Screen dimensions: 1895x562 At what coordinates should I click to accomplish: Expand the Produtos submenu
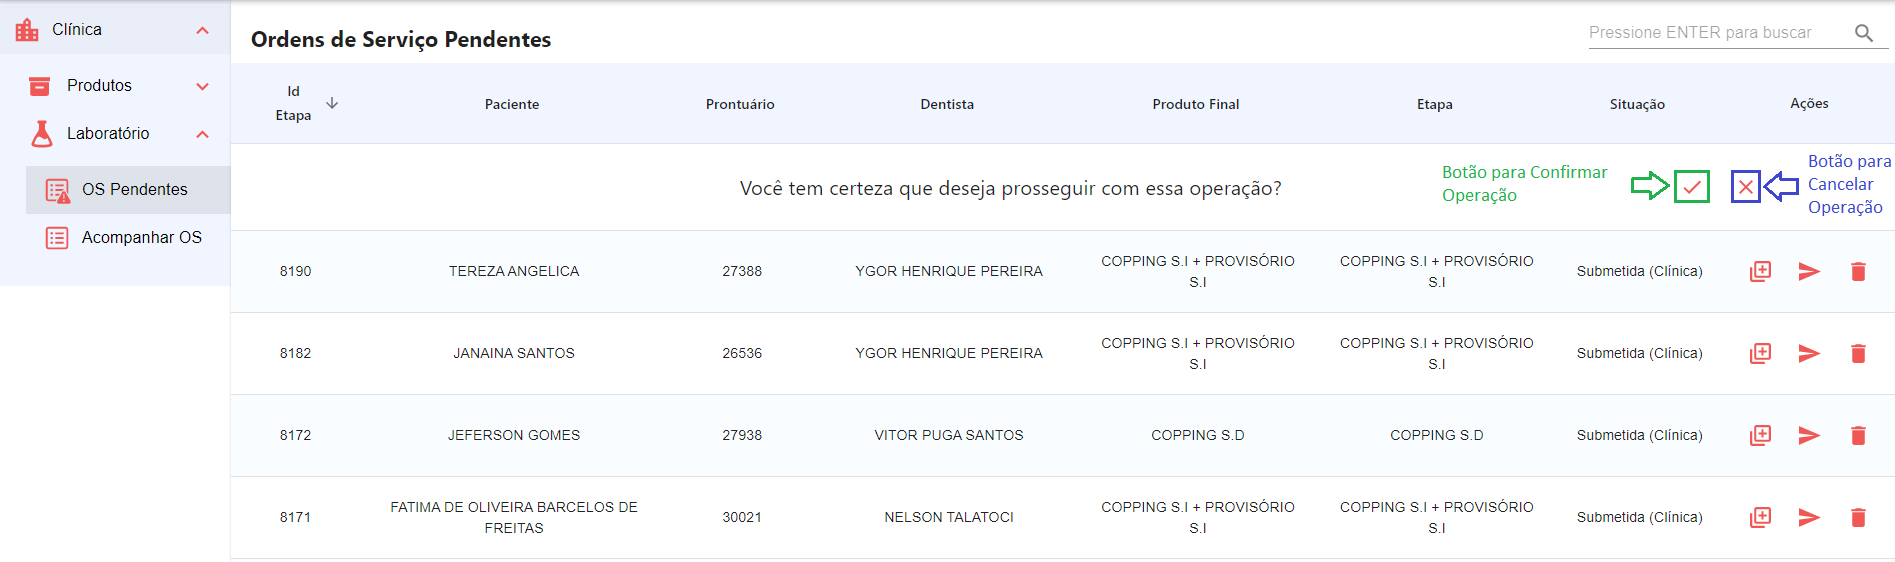tap(203, 86)
